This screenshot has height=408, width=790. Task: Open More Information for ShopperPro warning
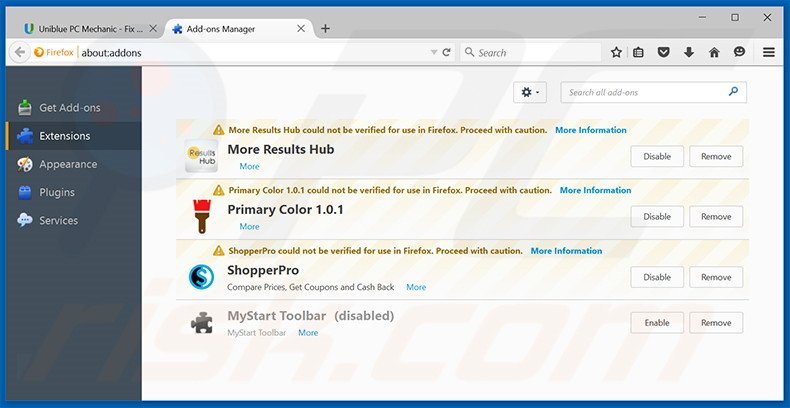click(x=566, y=251)
